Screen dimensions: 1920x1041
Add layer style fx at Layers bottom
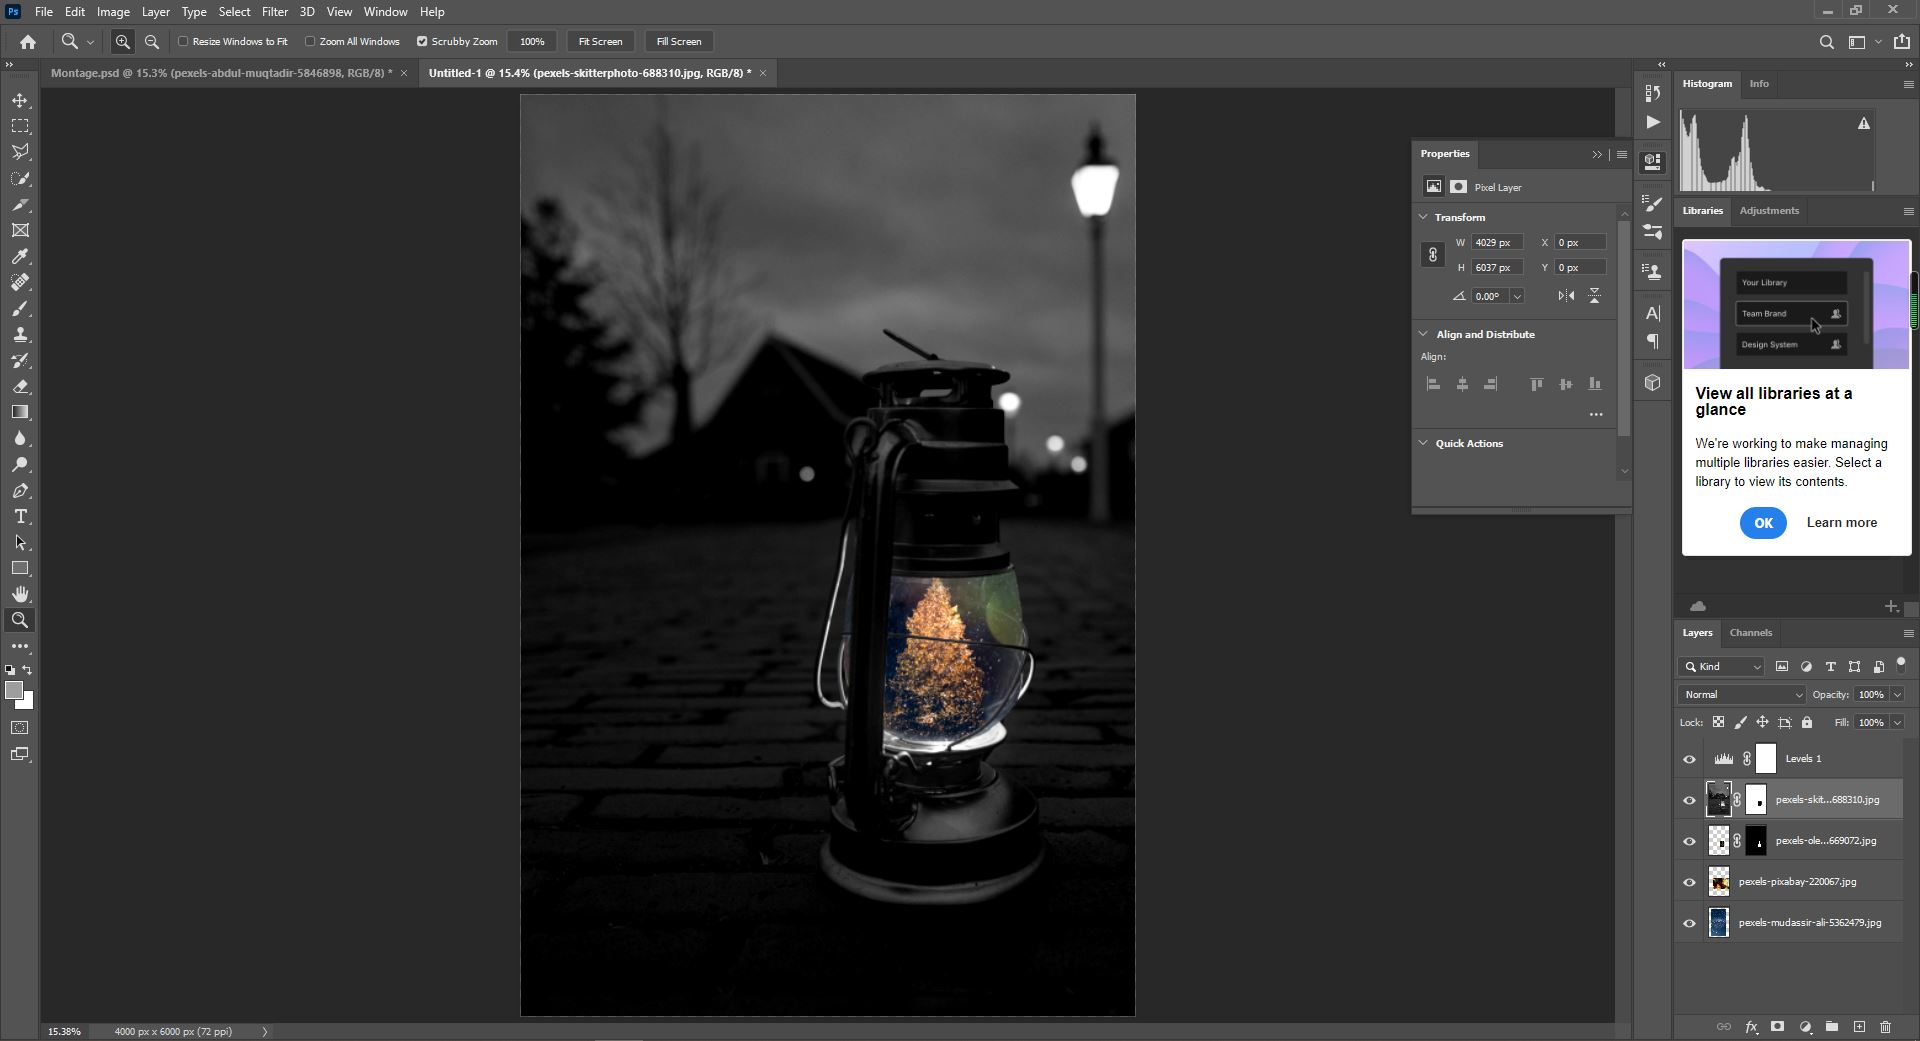1751,1027
